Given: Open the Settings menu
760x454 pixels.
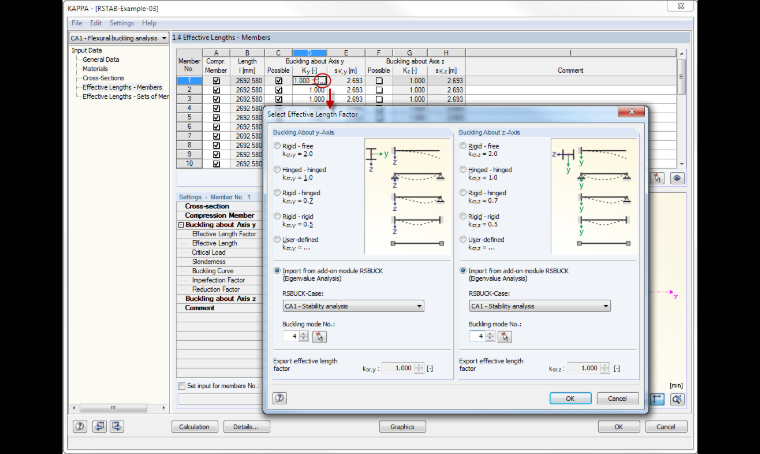Looking at the screenshot, I should click(x=121, y=23).
